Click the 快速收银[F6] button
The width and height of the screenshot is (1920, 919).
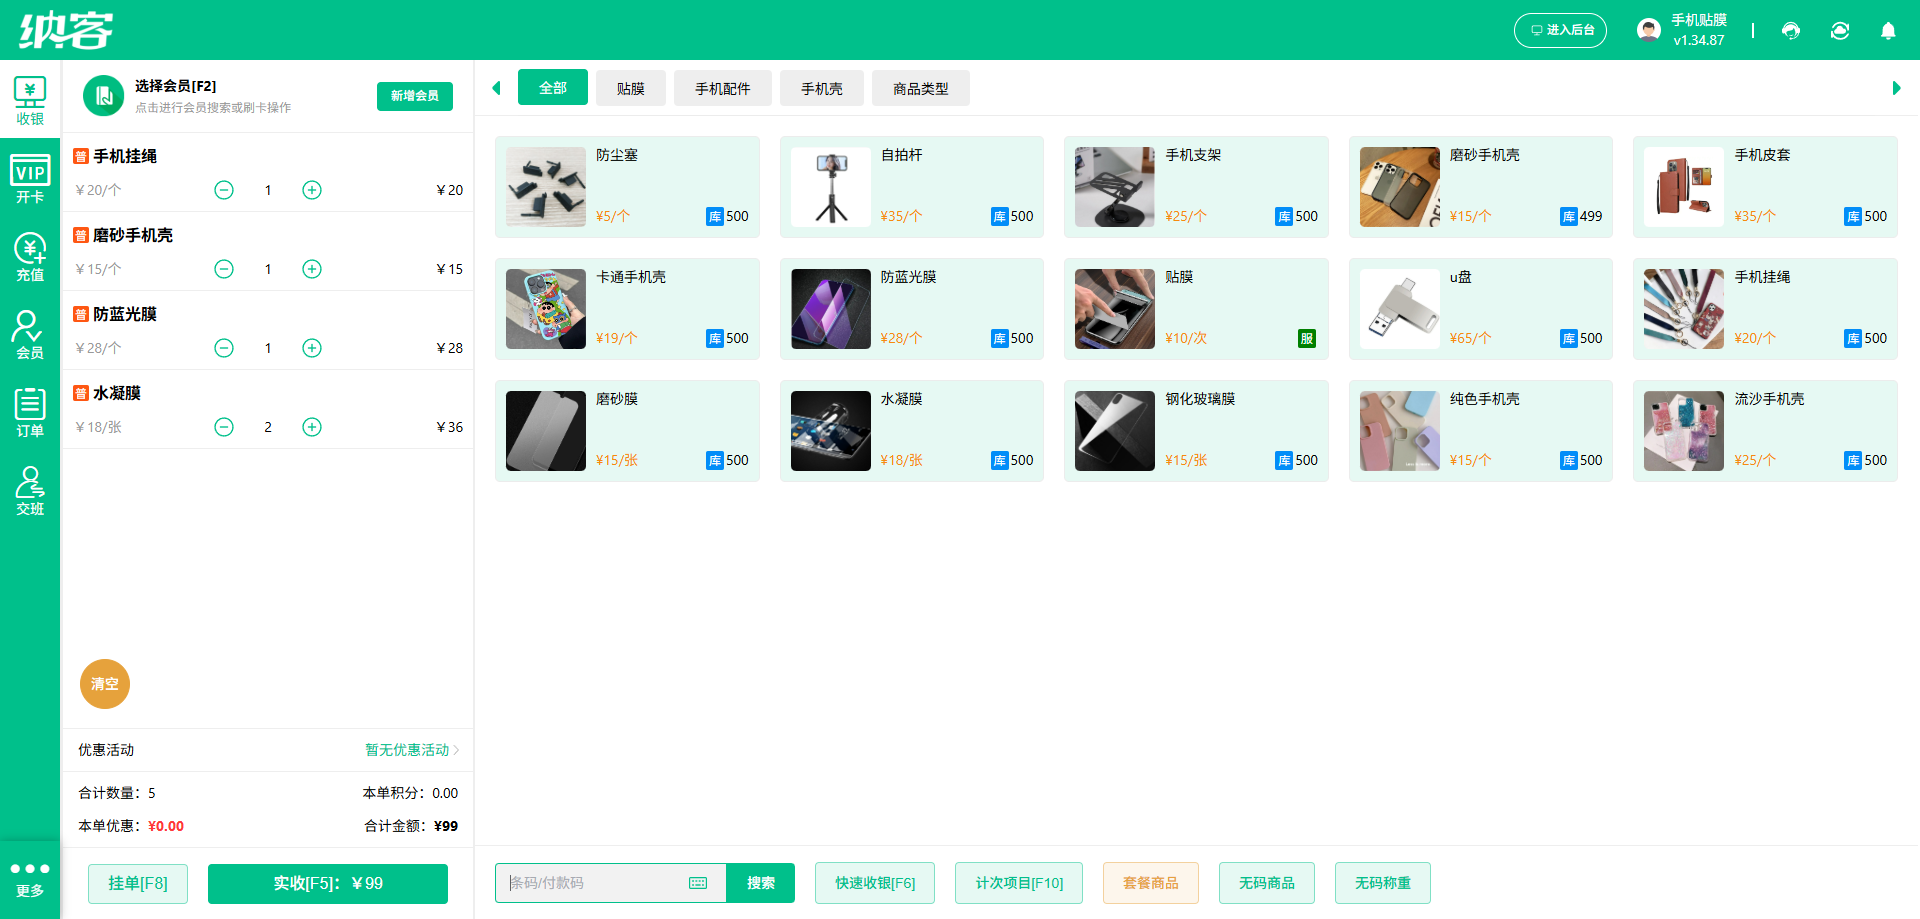click(875, 883)
